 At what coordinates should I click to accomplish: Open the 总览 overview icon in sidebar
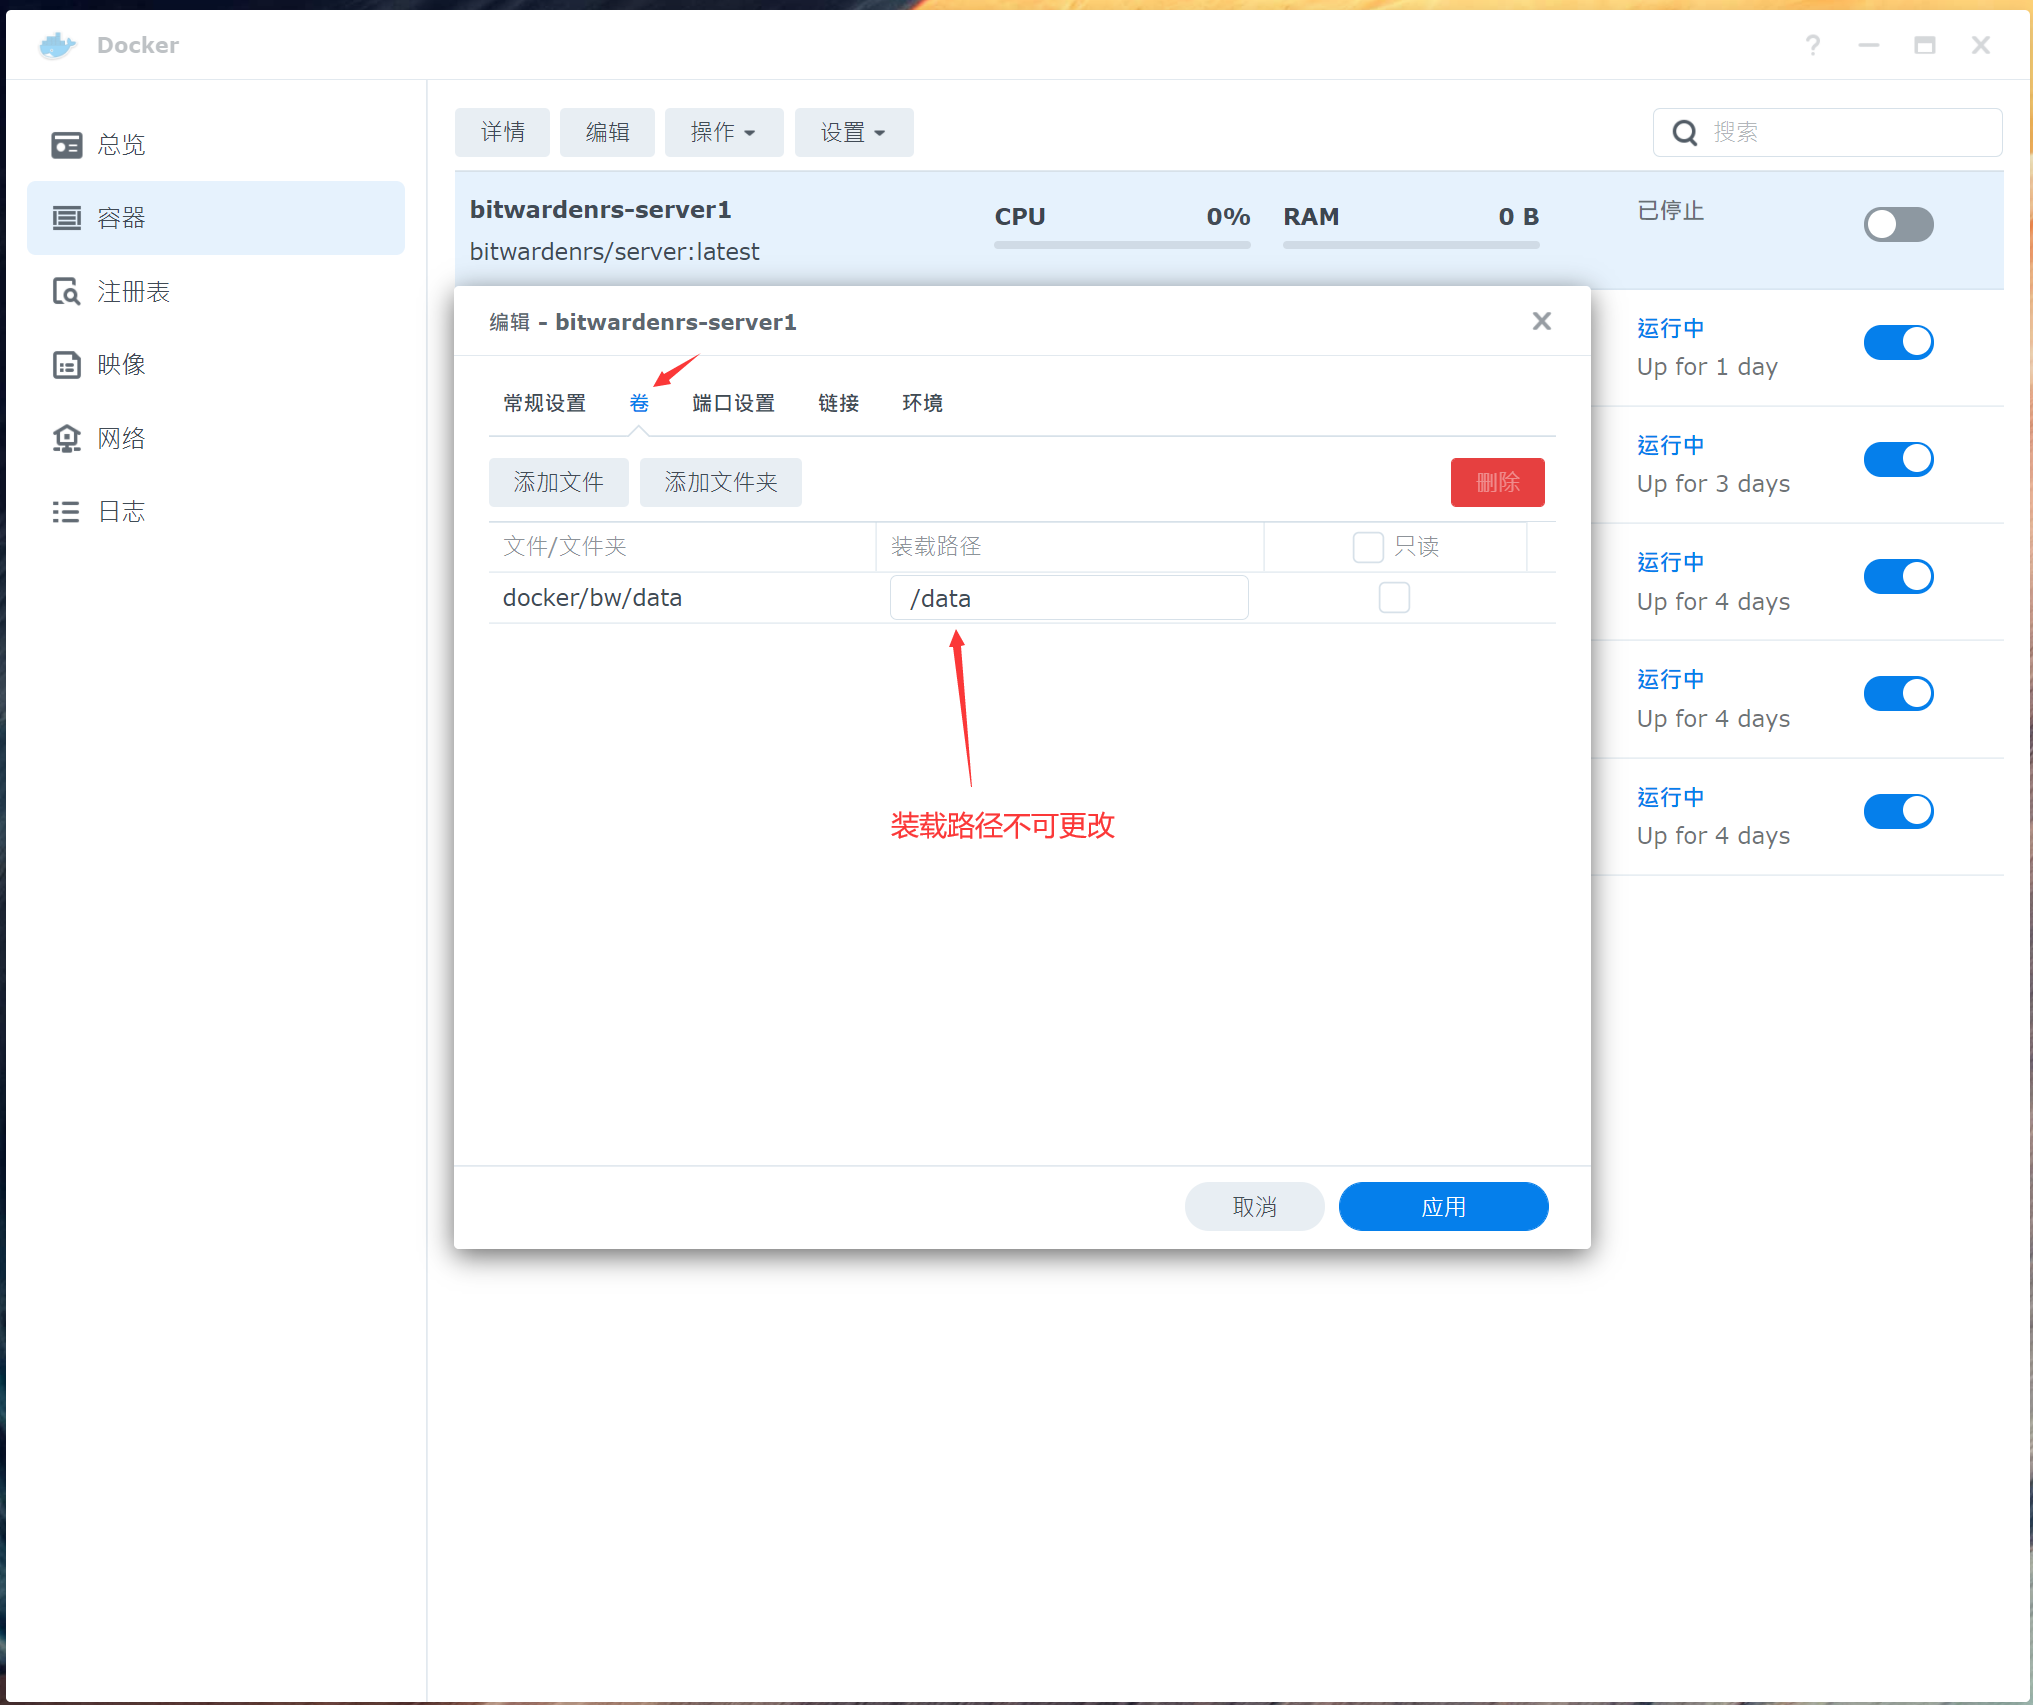pos(66,145)
